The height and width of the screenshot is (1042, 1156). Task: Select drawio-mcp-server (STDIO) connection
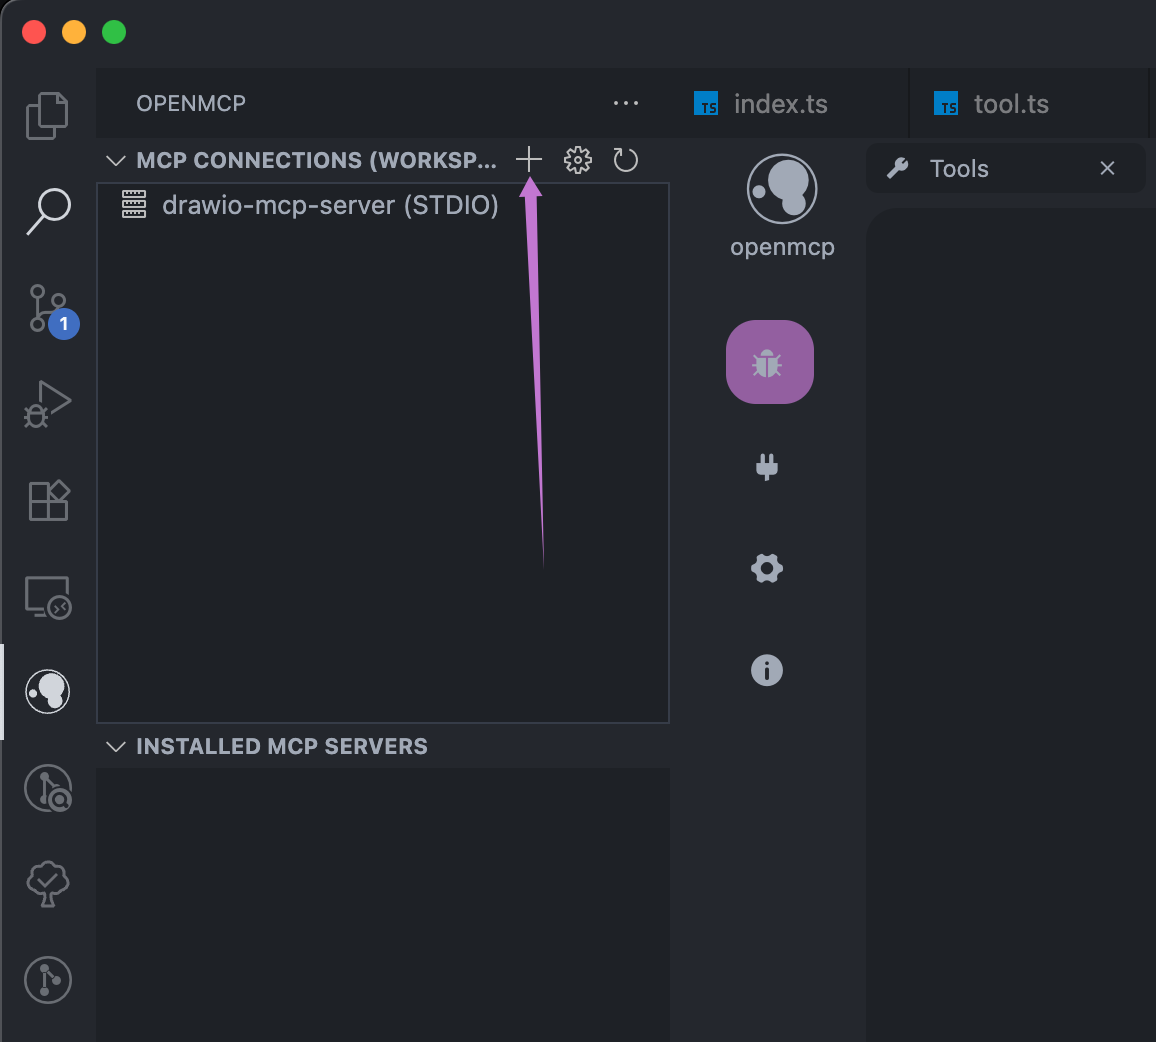click(330, 206)
